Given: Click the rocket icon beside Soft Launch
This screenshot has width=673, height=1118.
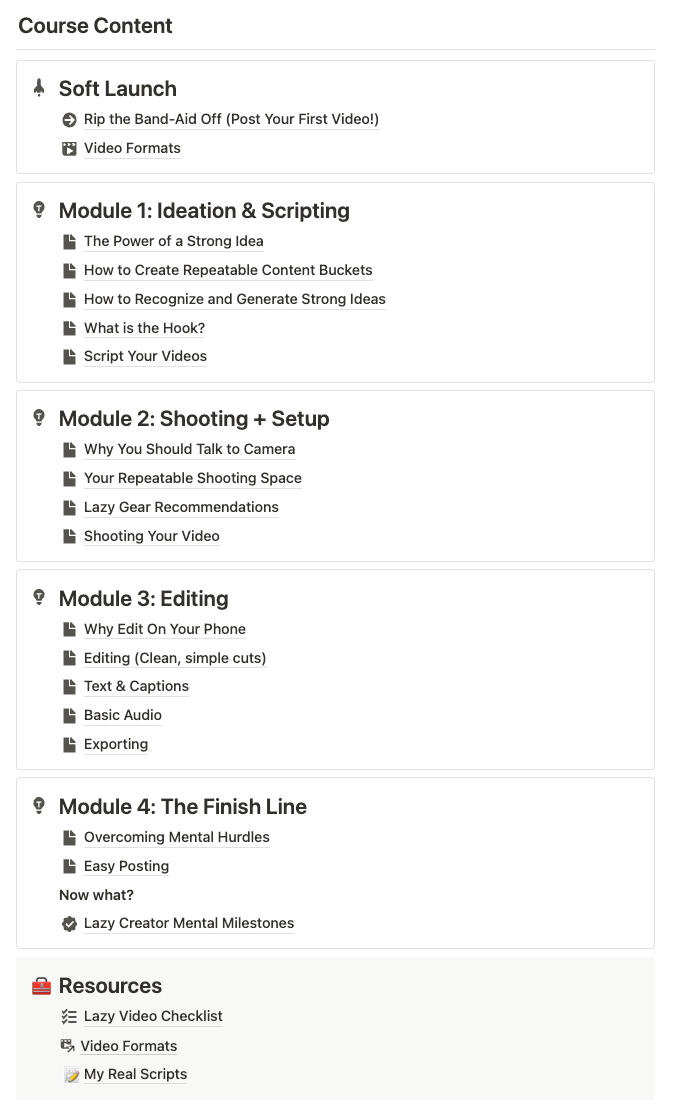Looking at the screenshot, I should coord(39,88).
